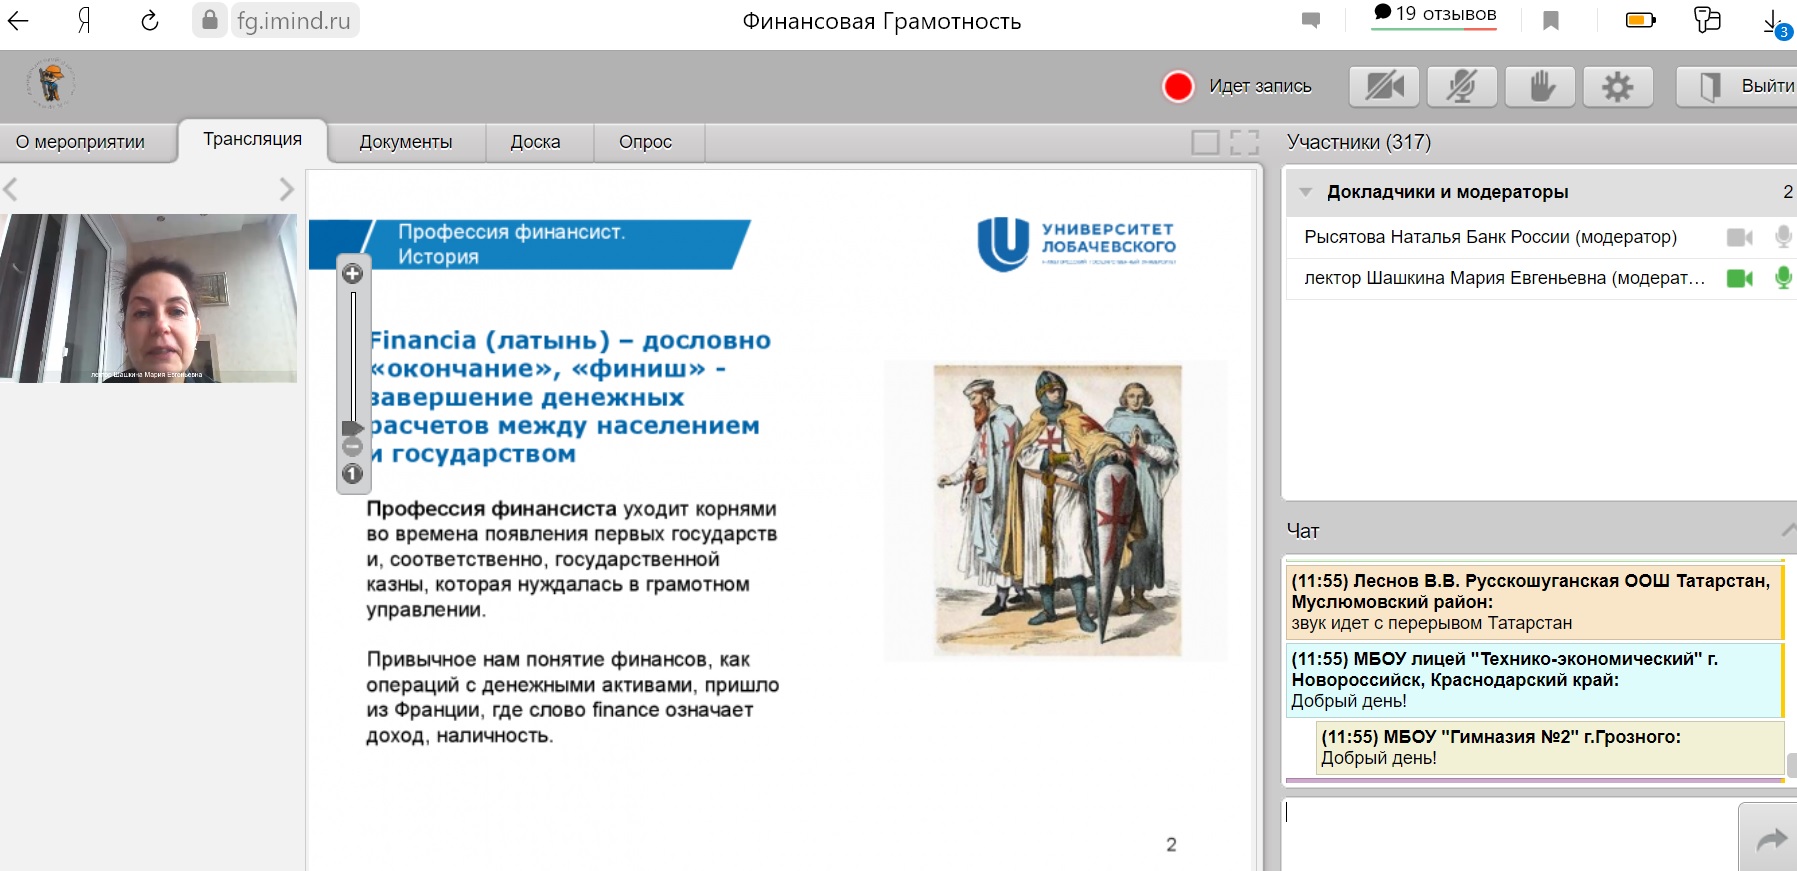This screenshot has height=871, width=1797.
Task: Show previous video with left chevron
Action: click(11, 189)
